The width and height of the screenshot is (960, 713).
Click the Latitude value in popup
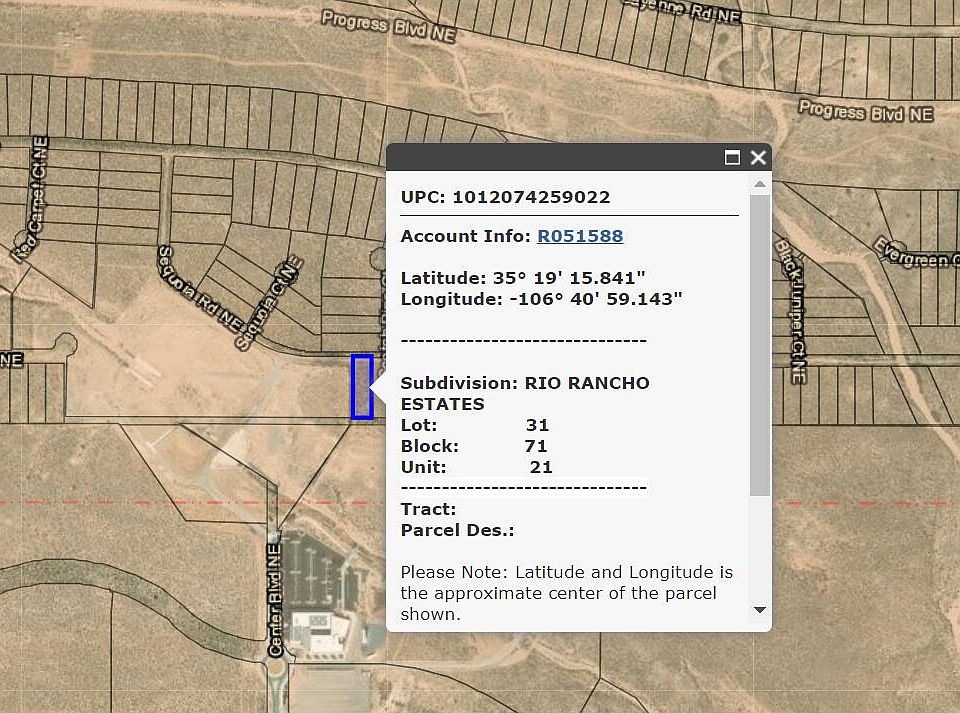[x=564, y=278]
